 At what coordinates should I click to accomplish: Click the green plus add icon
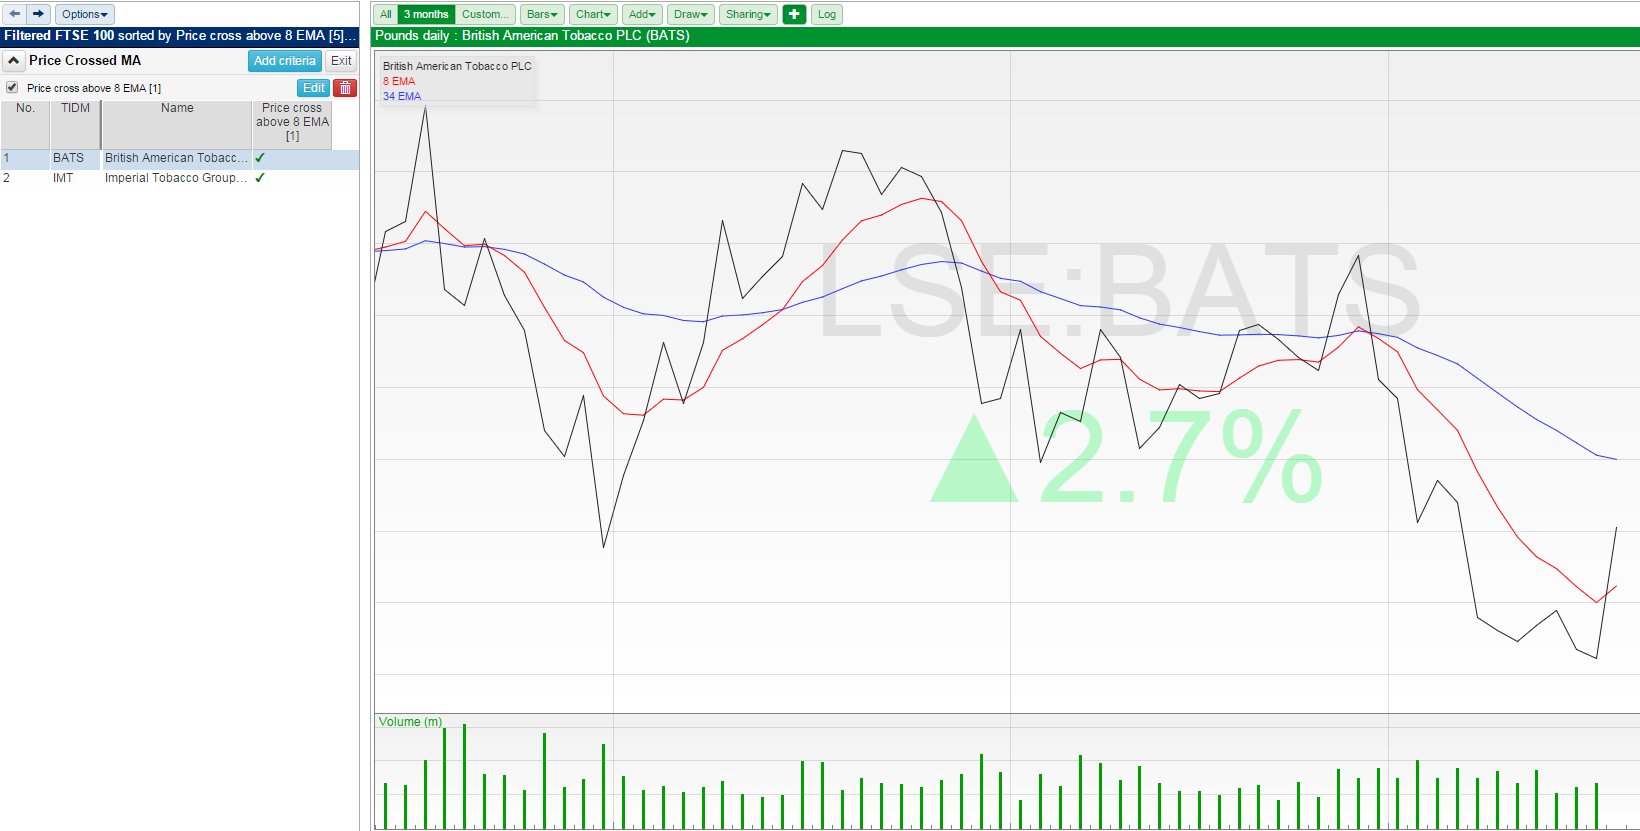794,14
